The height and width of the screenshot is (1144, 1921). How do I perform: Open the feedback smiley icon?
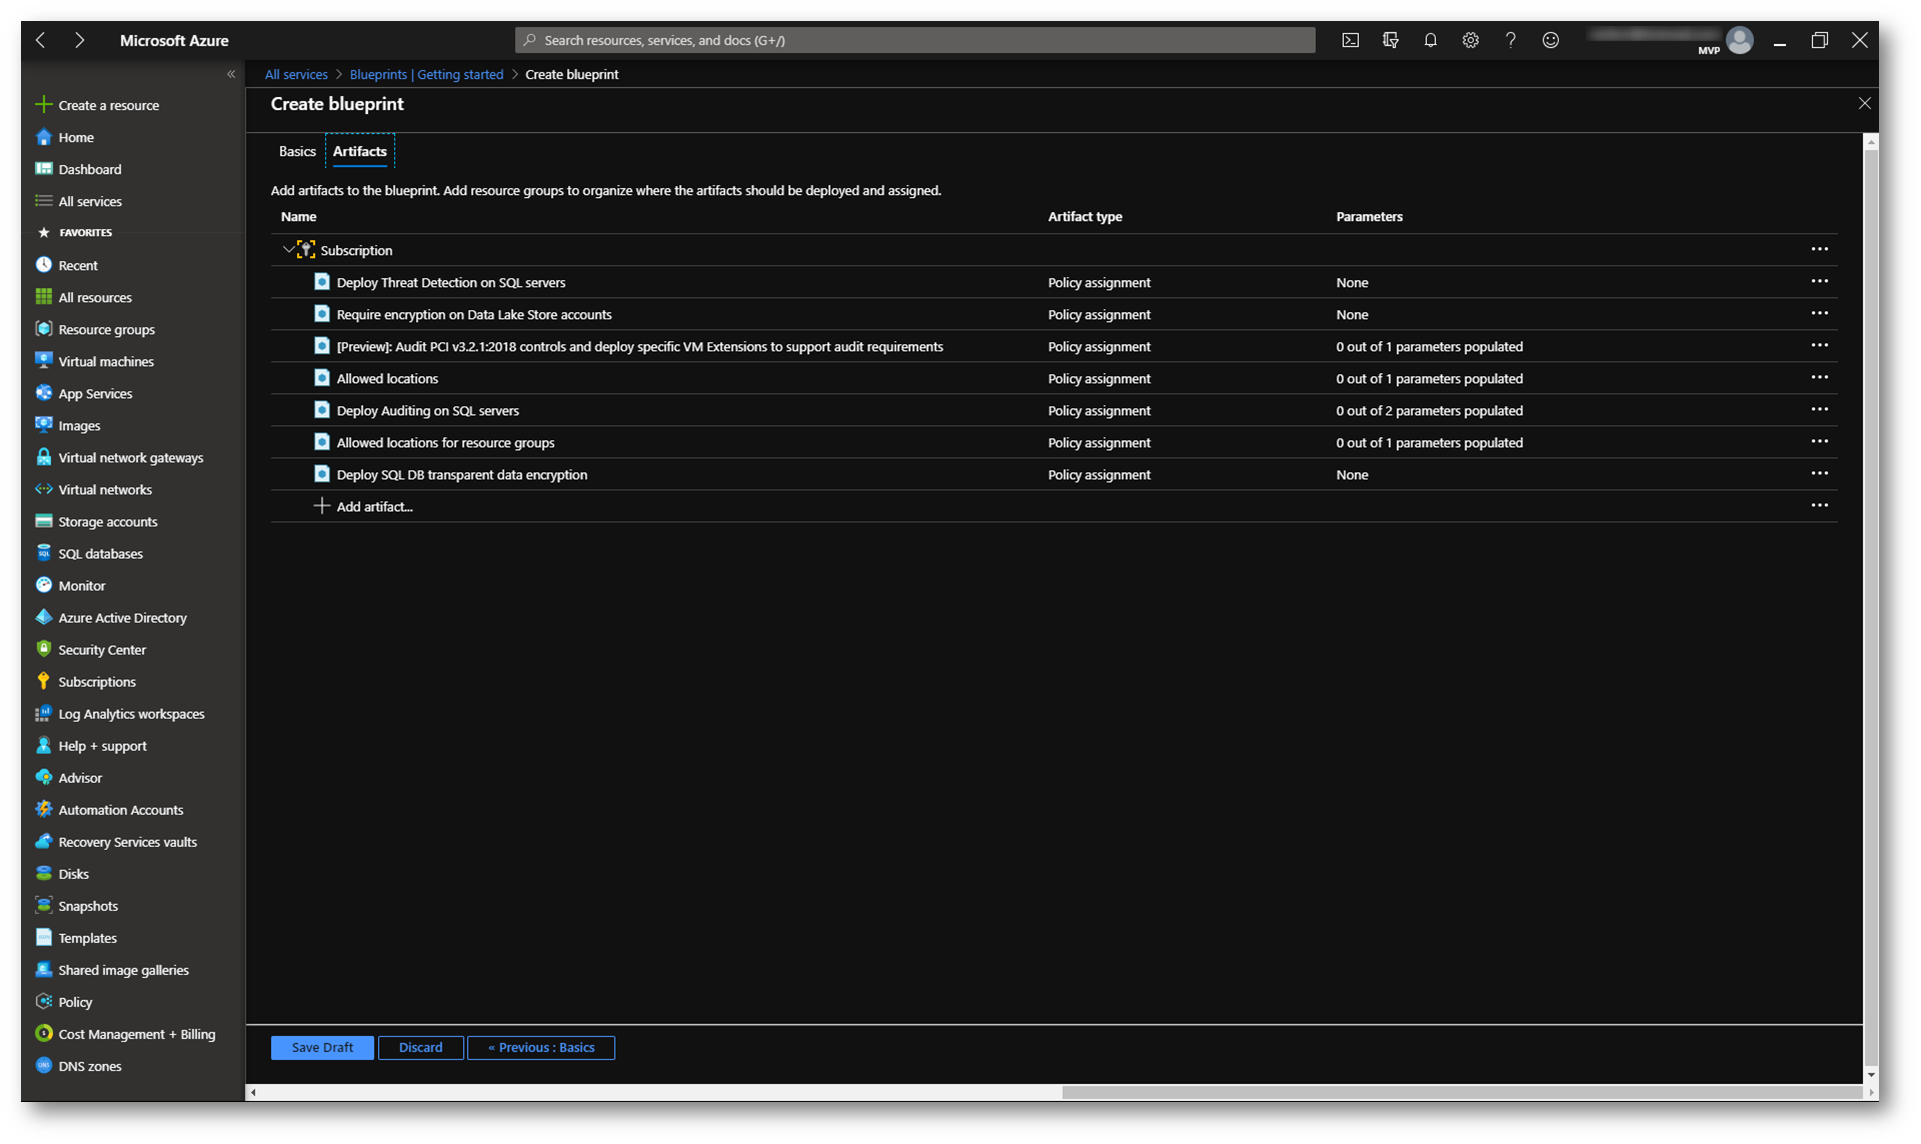1550,40
